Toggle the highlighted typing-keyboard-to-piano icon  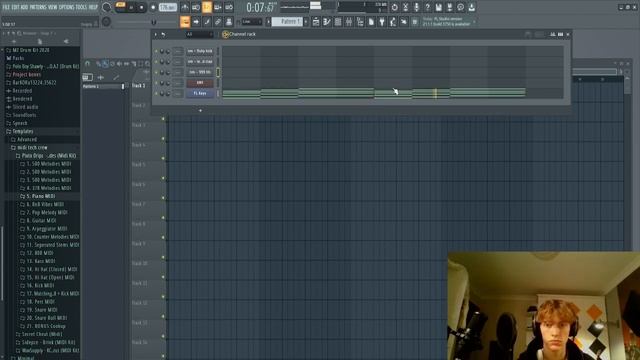pos(185,22)
